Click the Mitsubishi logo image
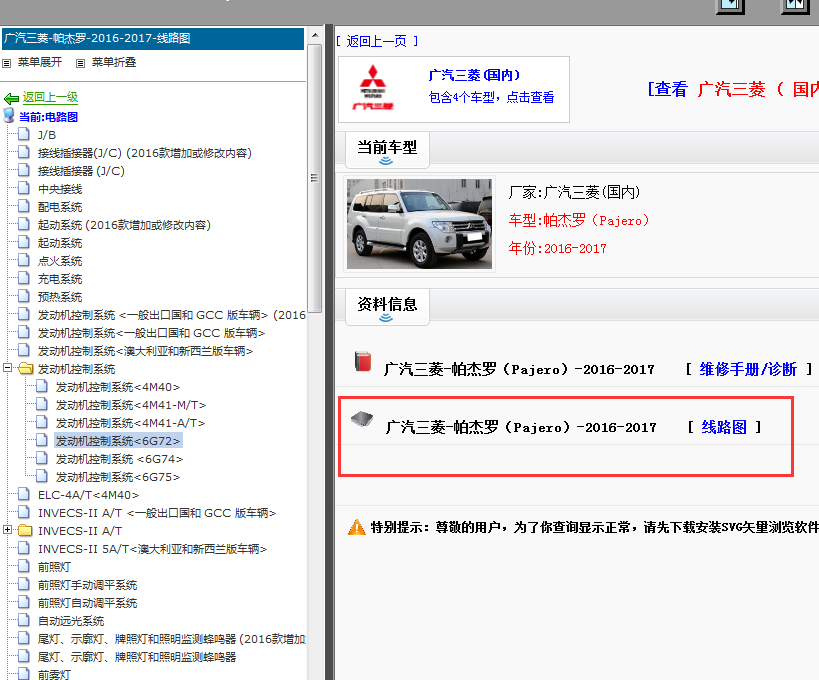Image resolution: width=819 pixels, height=680 pixels. (372, 87)
